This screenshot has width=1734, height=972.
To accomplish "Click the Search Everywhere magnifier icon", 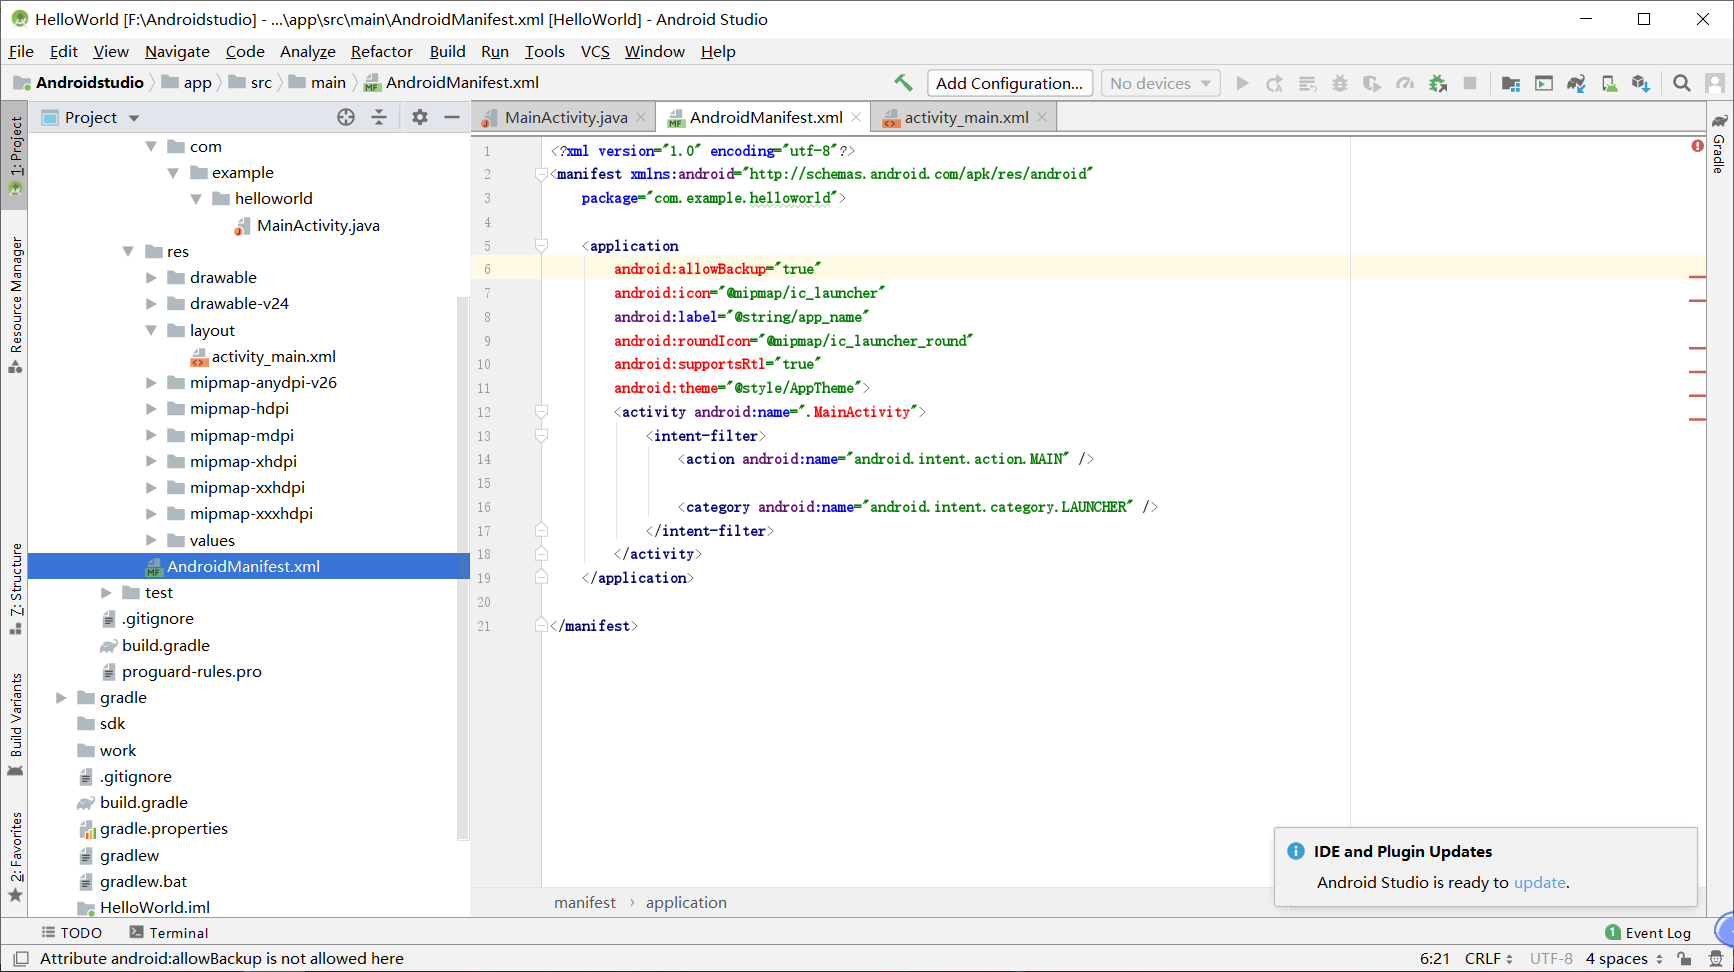I will pos(1682,83).
